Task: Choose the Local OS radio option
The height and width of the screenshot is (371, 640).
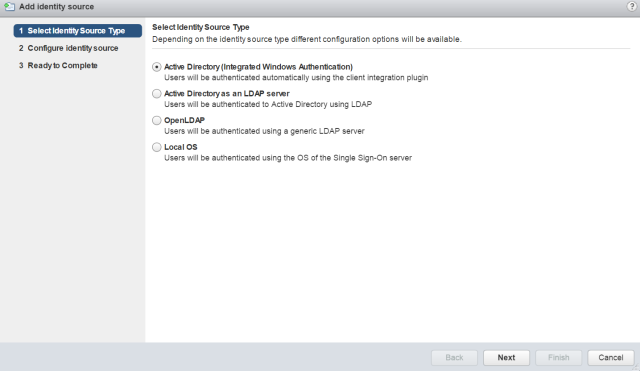Action: tap(157, 147)
